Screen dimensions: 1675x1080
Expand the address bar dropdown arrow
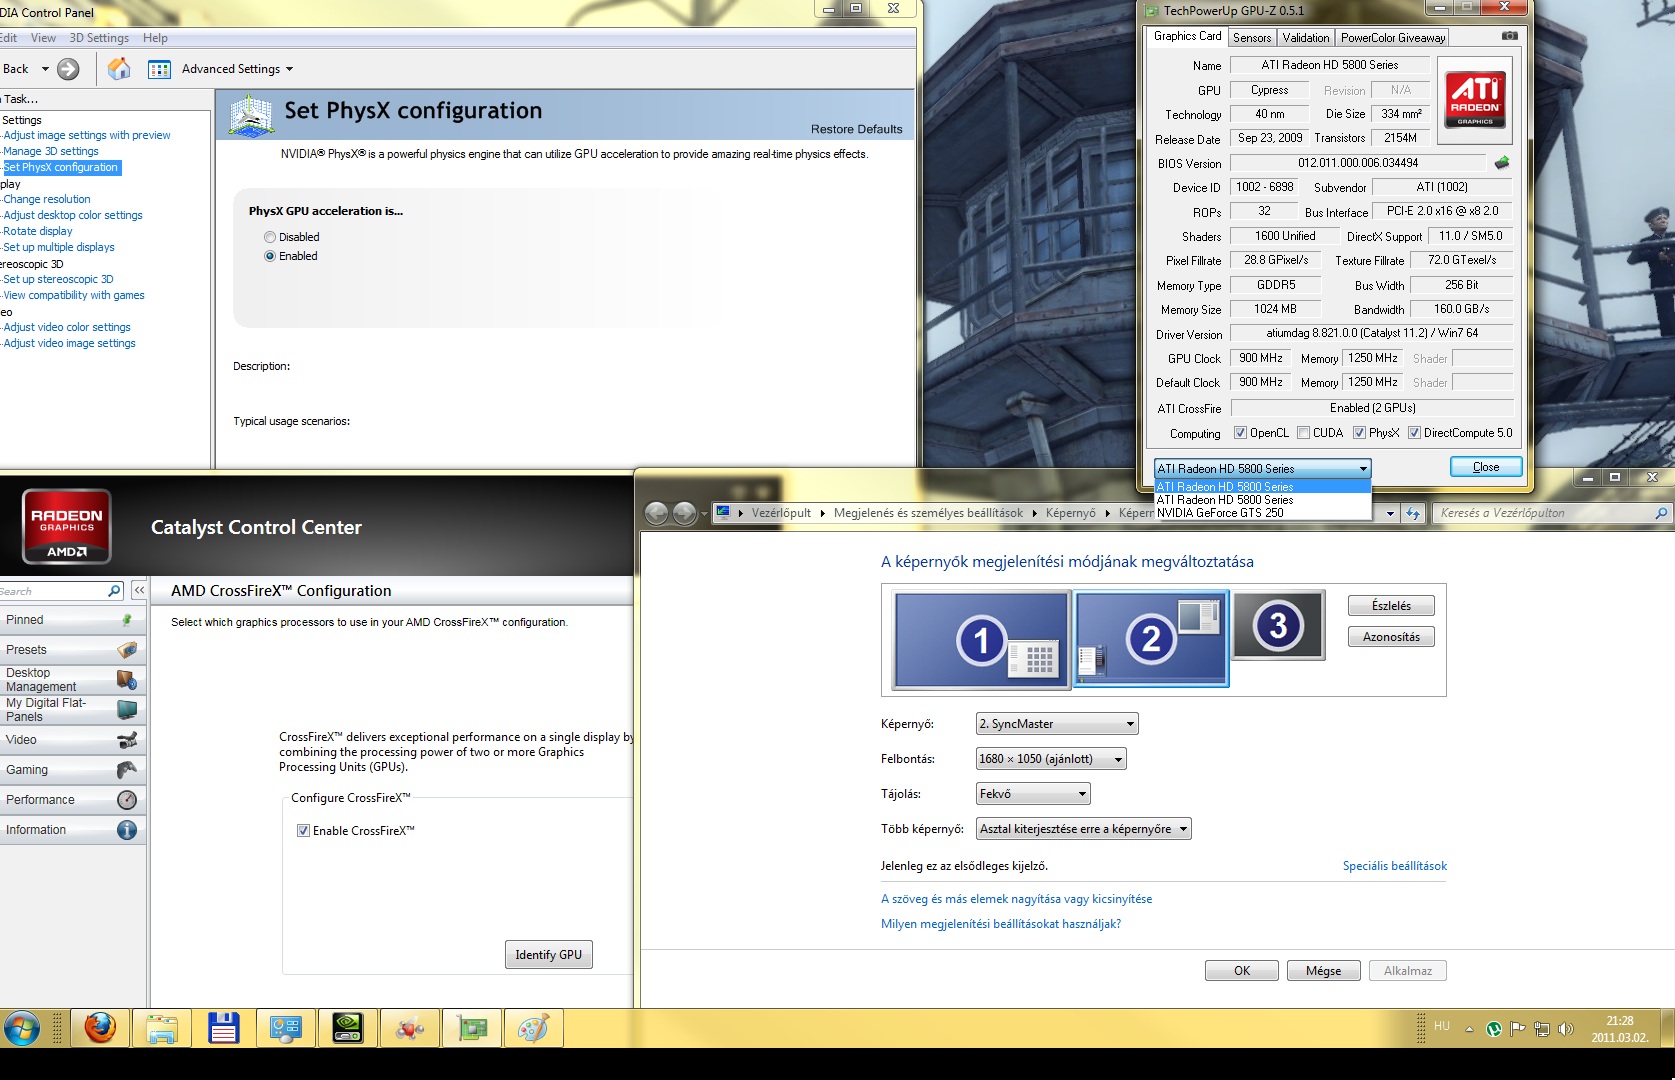[1390, 514]
